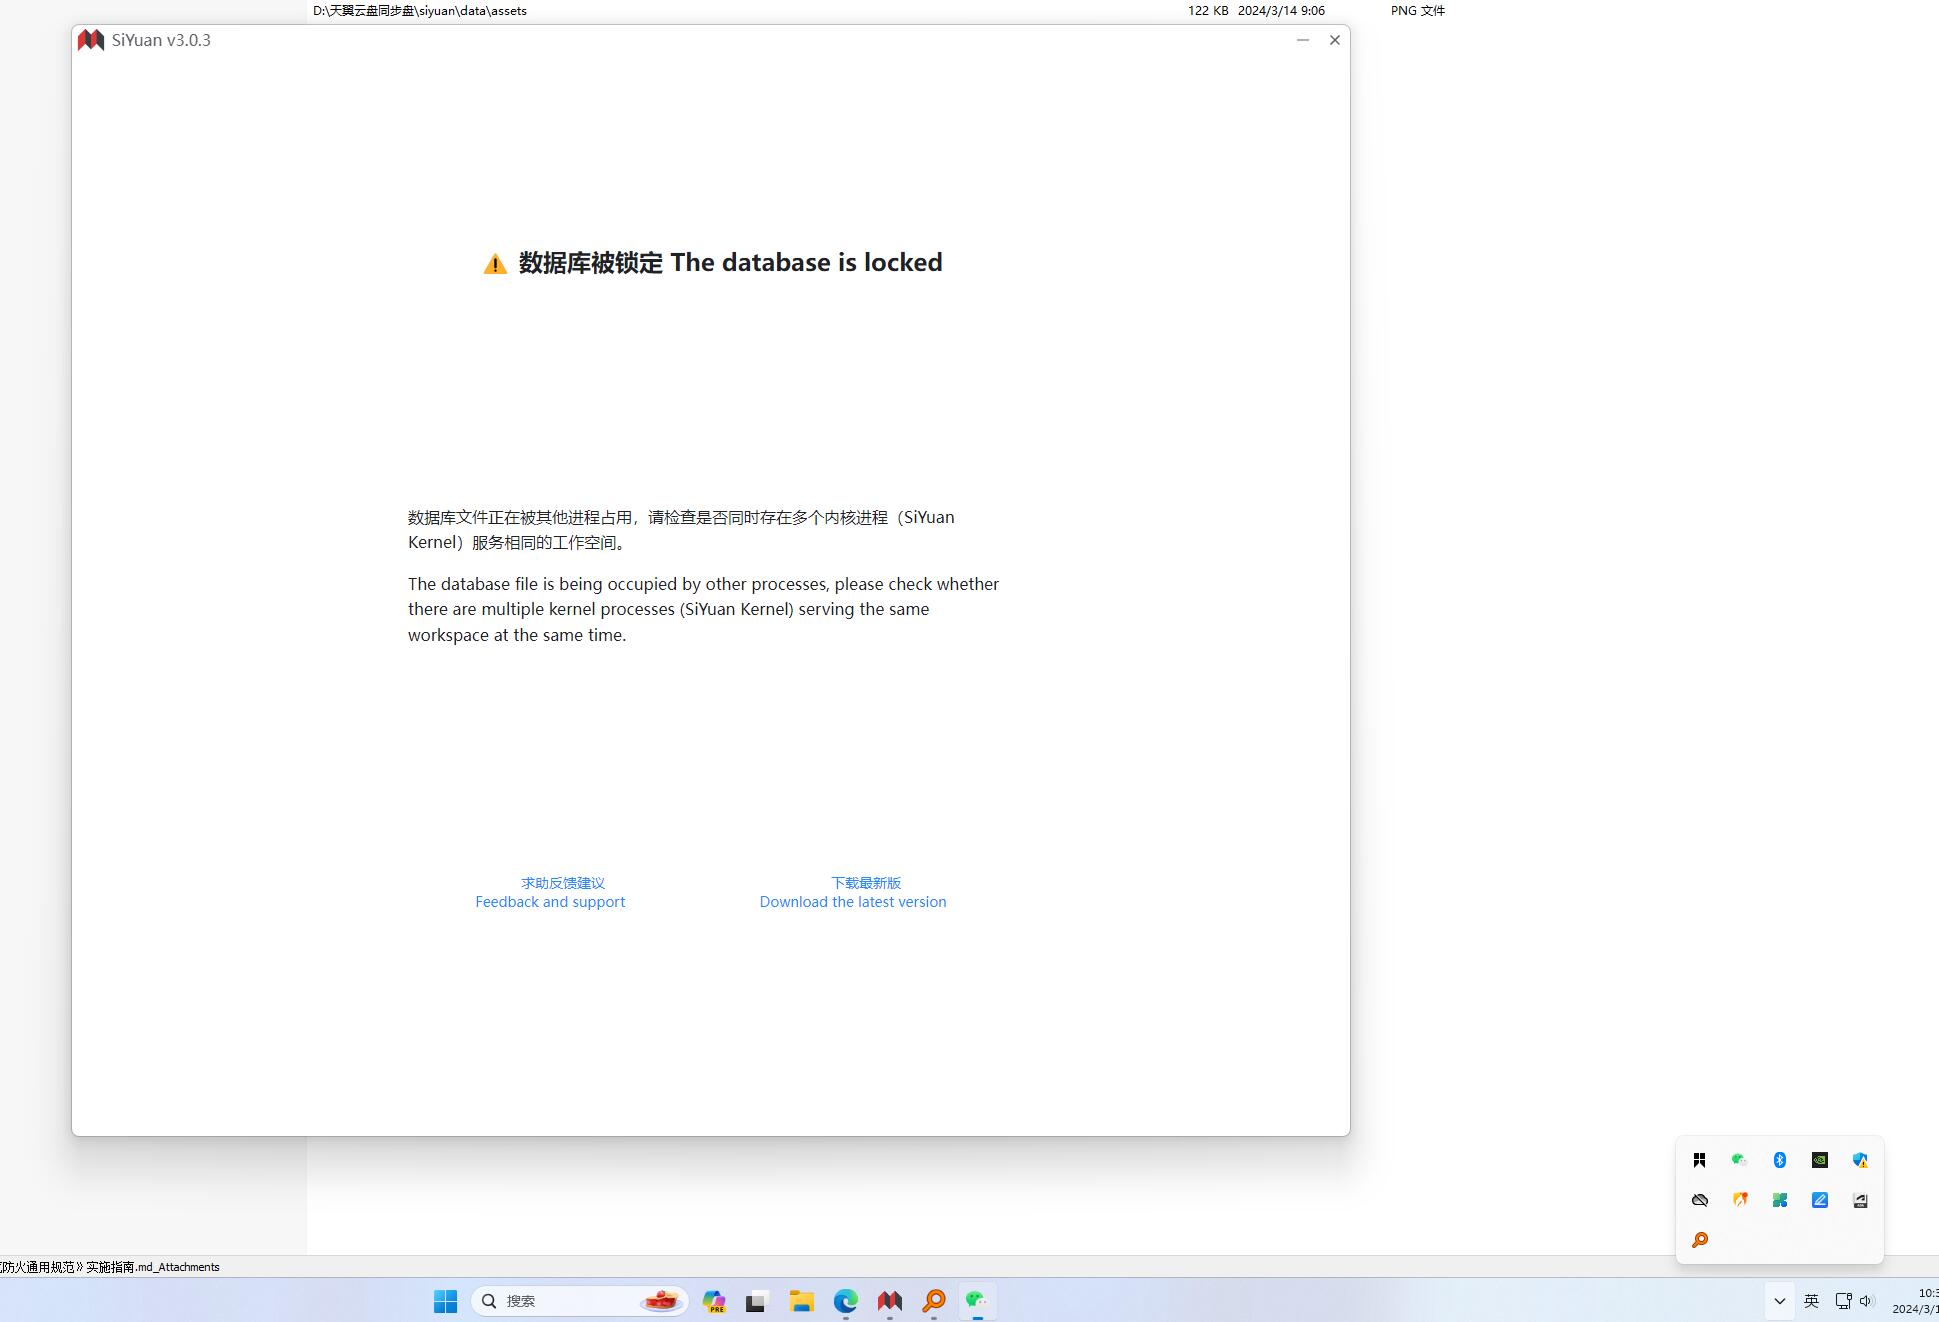Click the crossed-out cloud sync tray icon
This screenshot has height=1322, width=1939.
[x=1699, y=1200]
